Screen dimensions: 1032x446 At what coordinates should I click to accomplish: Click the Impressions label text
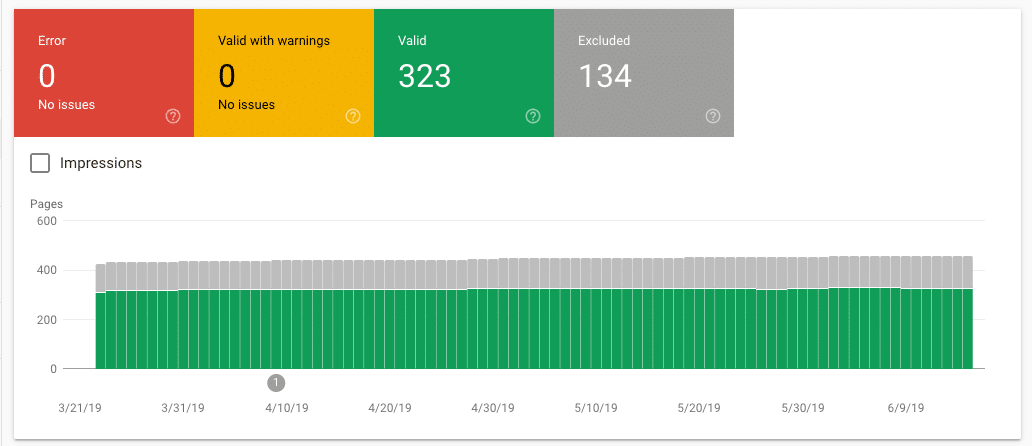101,163
